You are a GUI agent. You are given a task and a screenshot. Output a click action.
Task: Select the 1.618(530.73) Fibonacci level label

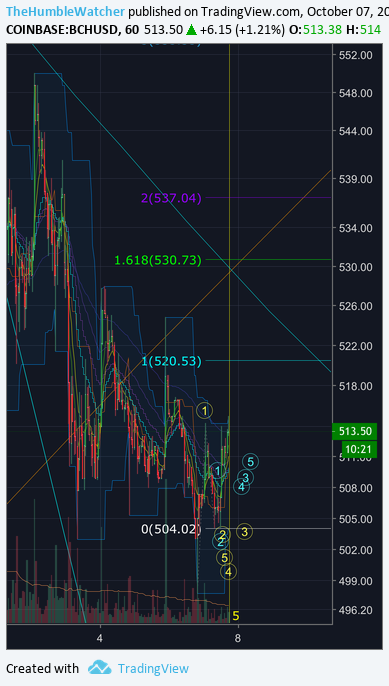pyautogui.click(x=158, y=260)
